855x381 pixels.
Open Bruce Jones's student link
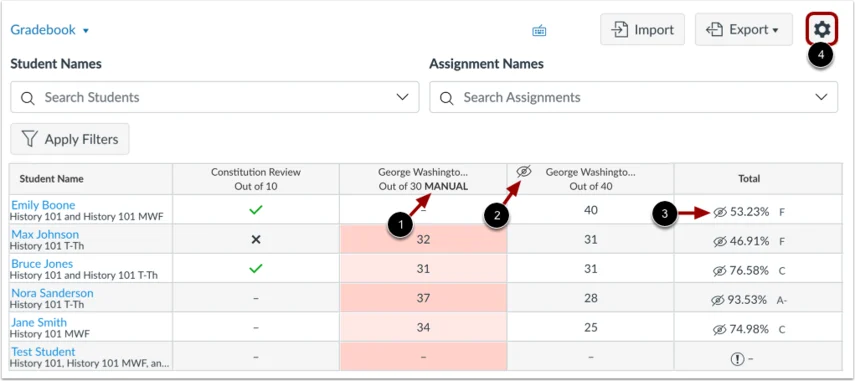pyautogui.click(x=42, y=264)
